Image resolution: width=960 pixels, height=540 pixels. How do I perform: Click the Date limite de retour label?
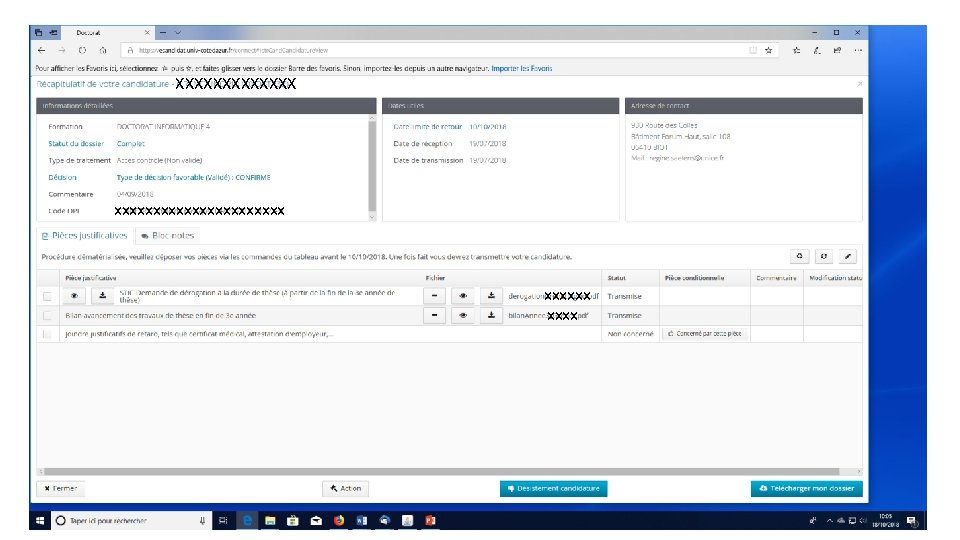427,127
